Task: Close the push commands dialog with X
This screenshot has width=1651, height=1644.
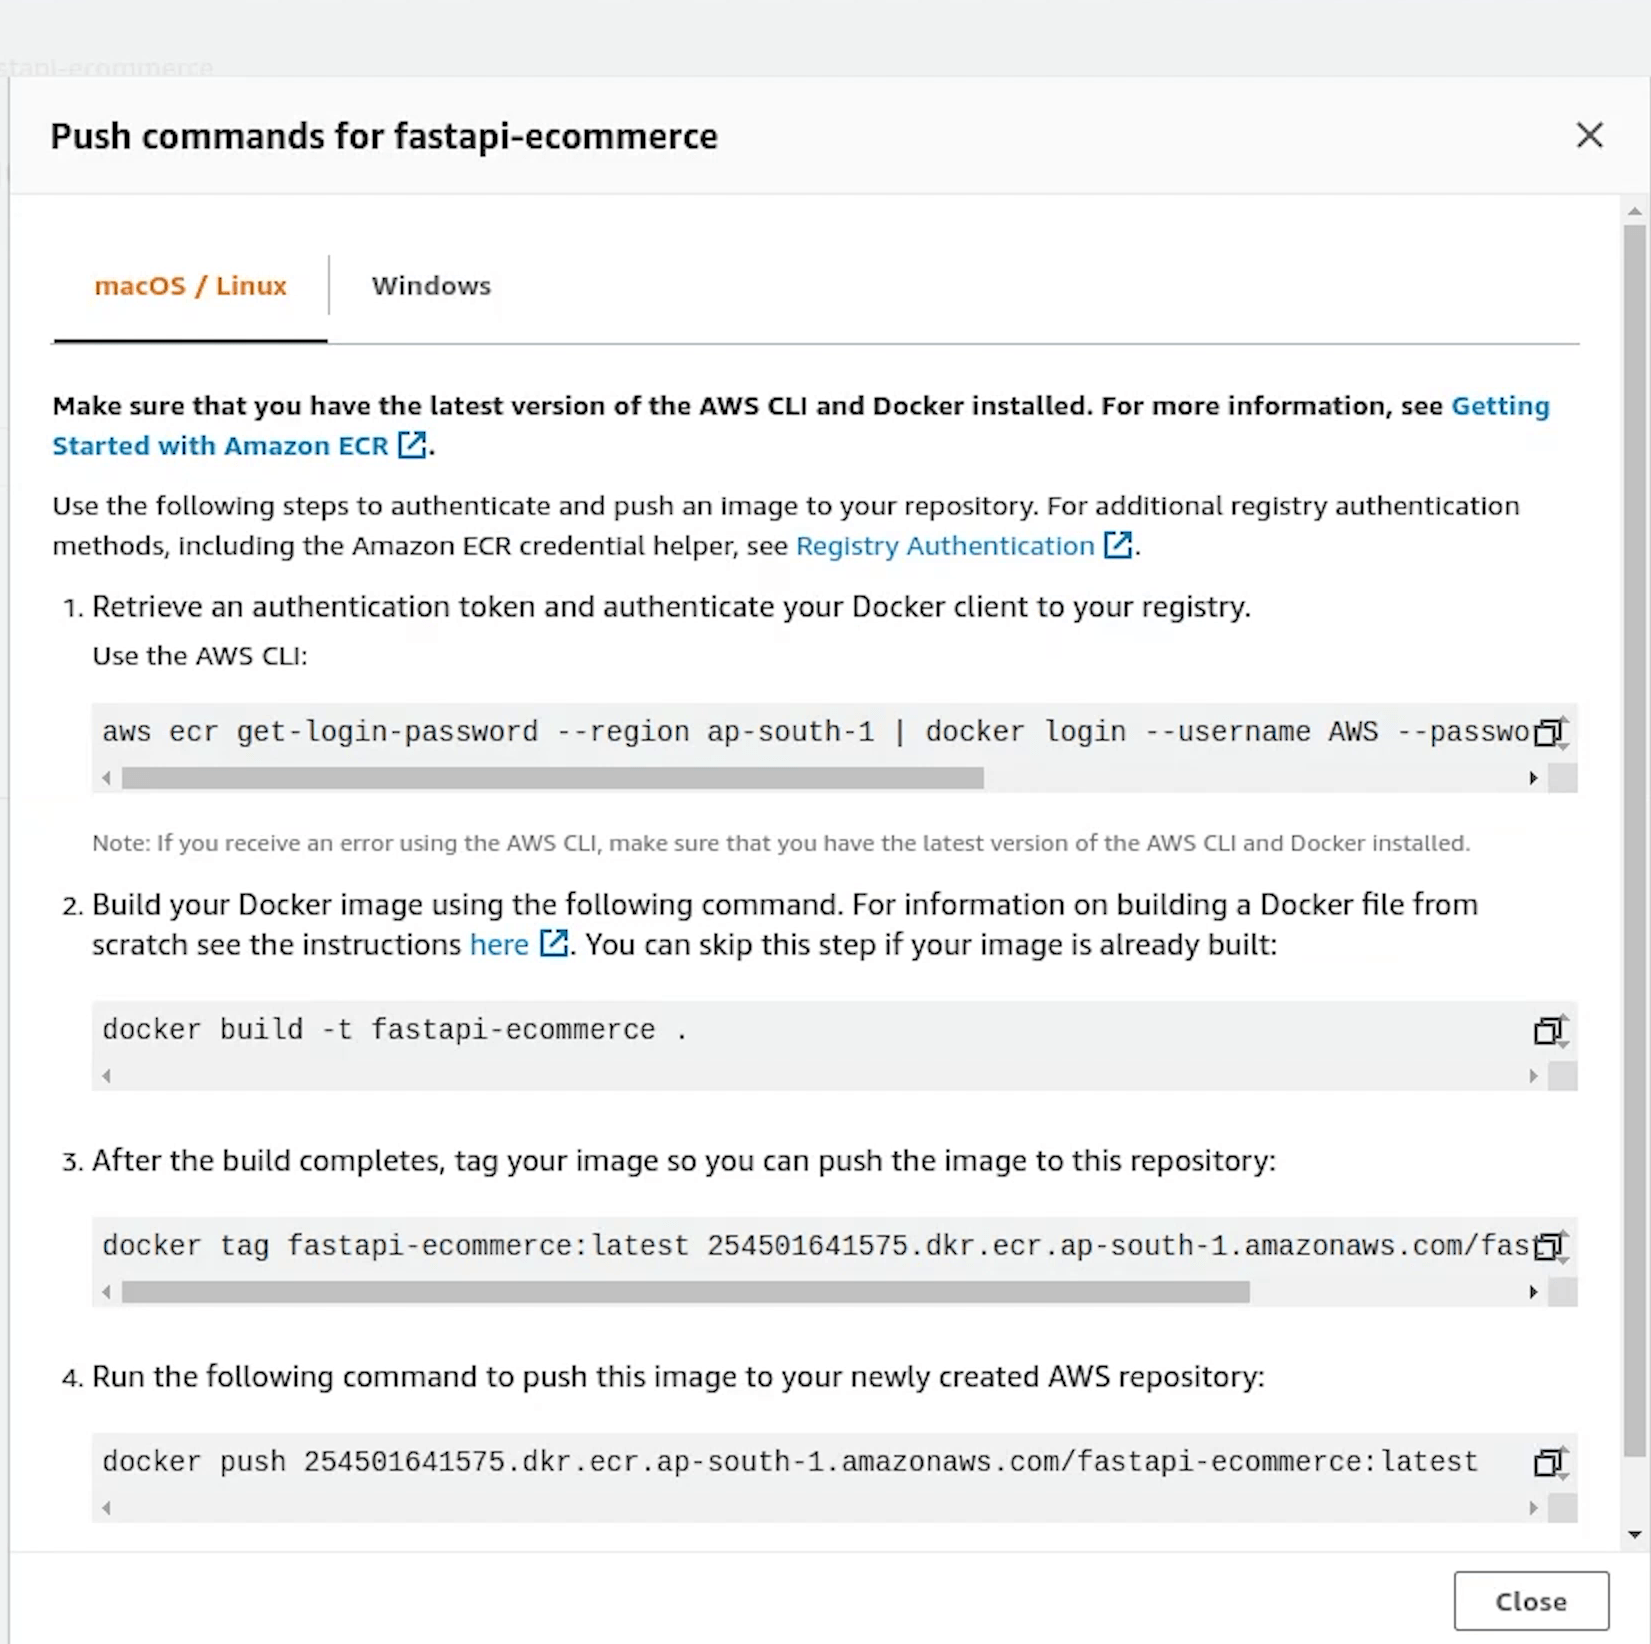Action: pyautogui.click(x=1589, y=135)
